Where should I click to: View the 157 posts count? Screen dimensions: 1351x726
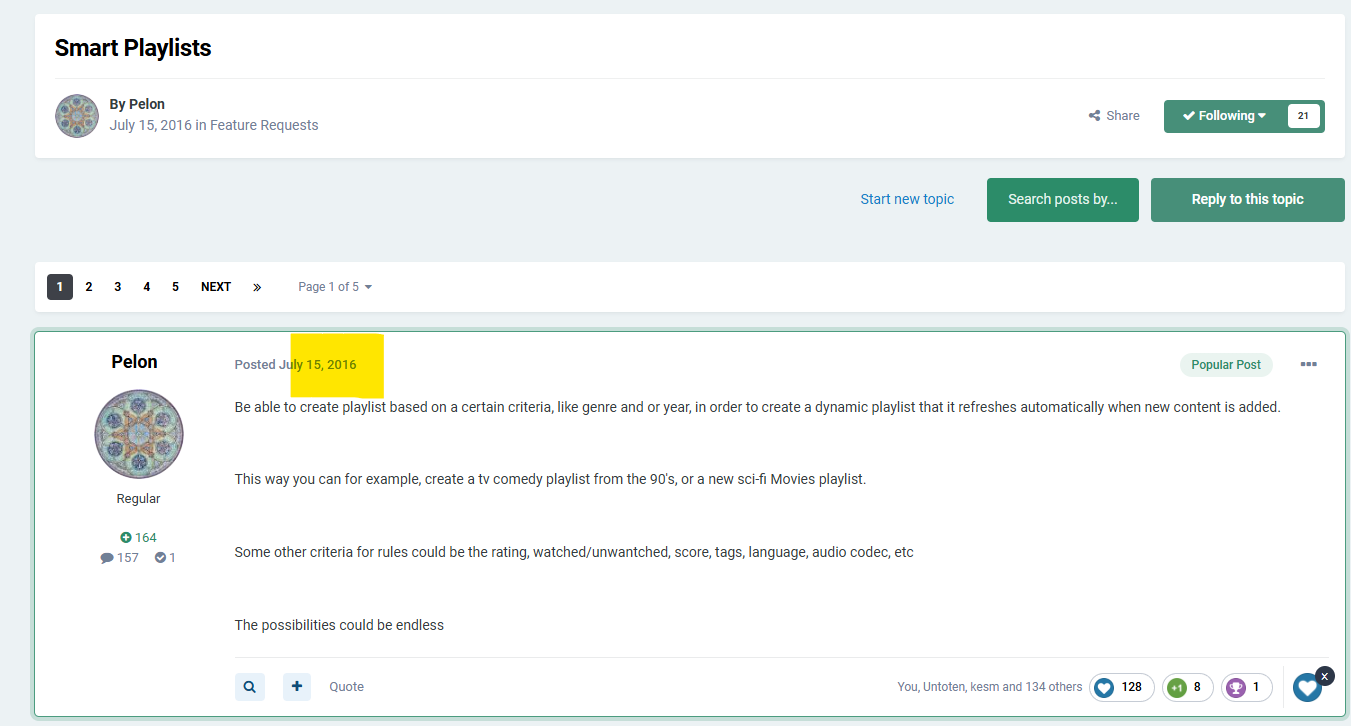pyautogui.click(x=120, y=558)
